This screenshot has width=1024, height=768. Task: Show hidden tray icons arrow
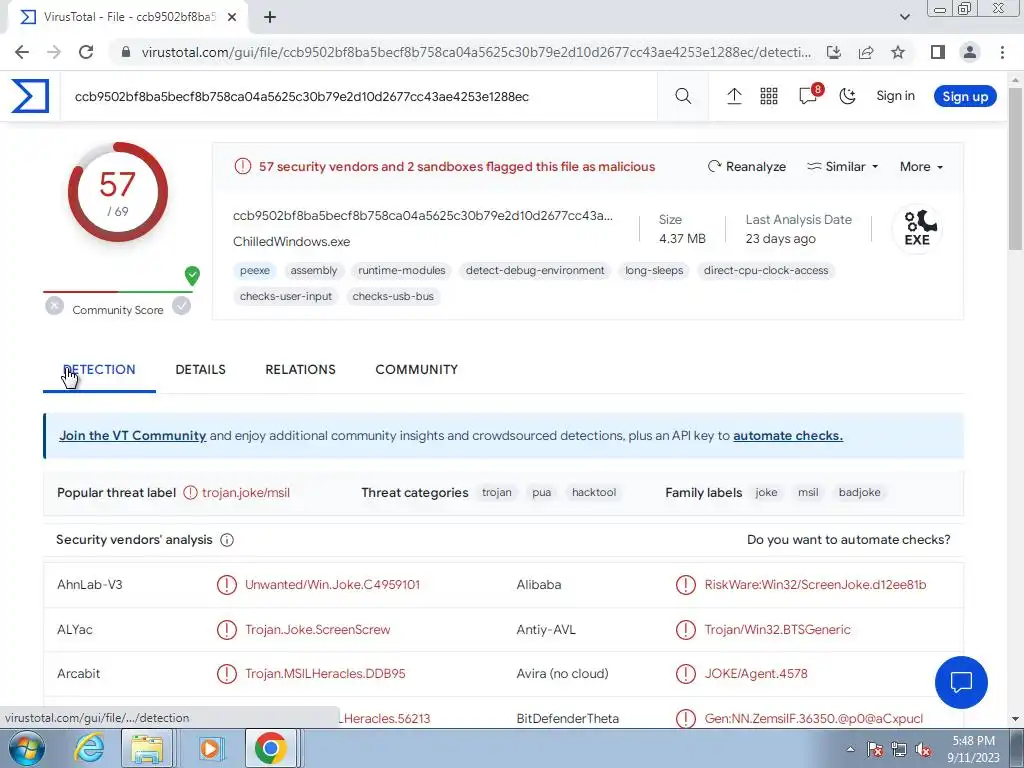850,749
